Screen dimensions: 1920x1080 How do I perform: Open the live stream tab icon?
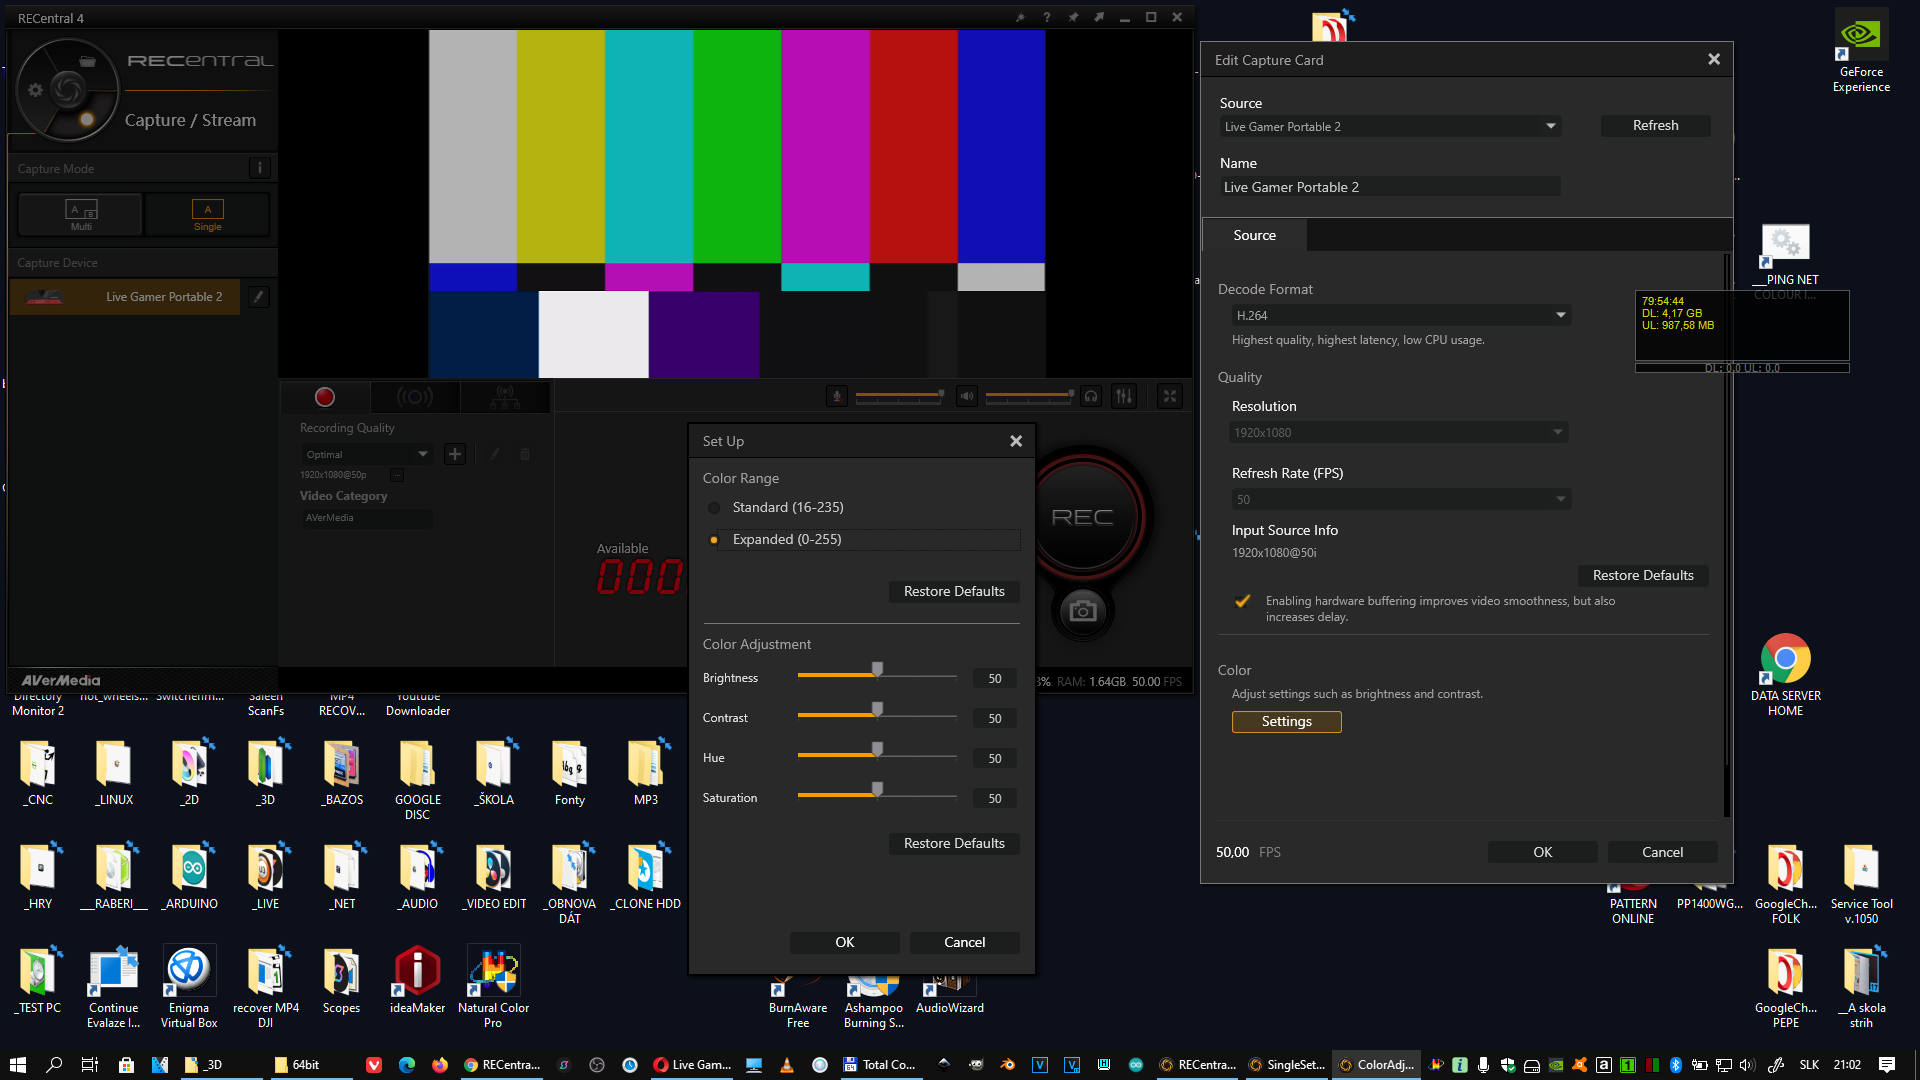point(414,397)
